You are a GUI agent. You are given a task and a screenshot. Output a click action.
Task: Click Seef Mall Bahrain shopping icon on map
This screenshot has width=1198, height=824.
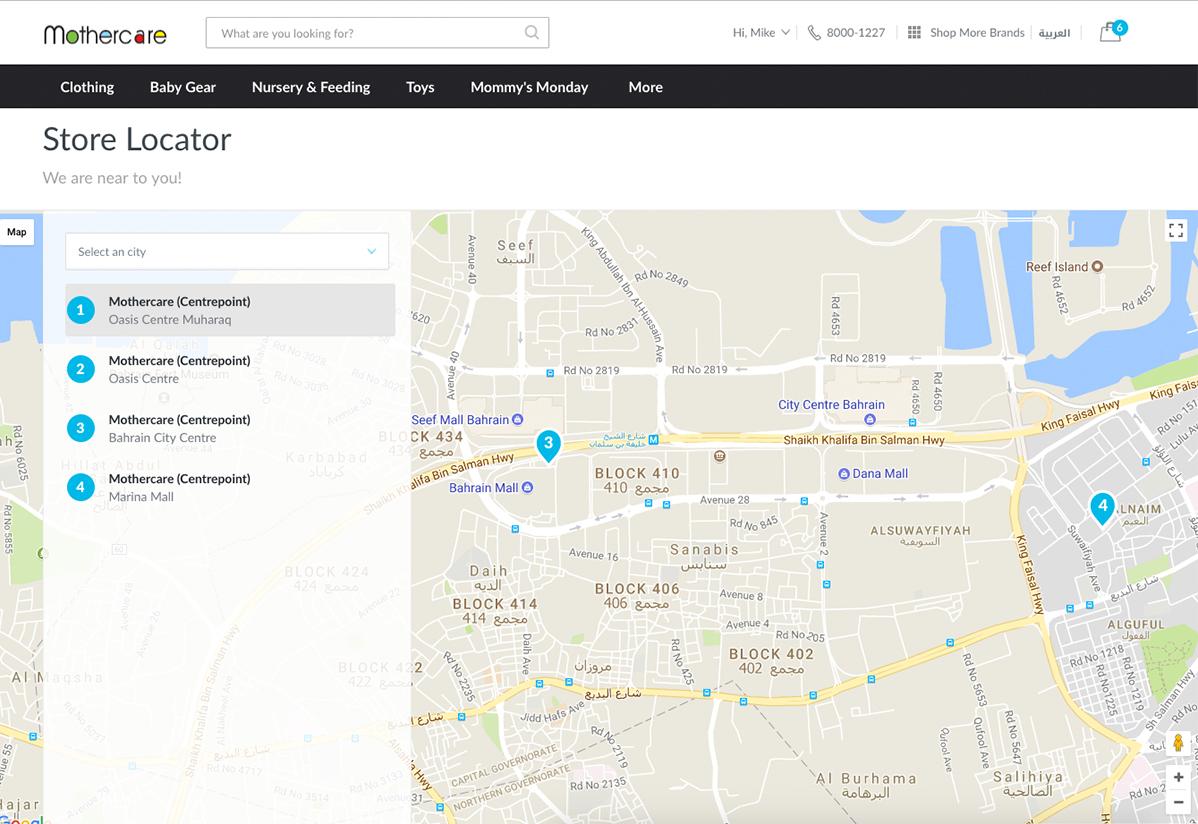coord(517,420)
